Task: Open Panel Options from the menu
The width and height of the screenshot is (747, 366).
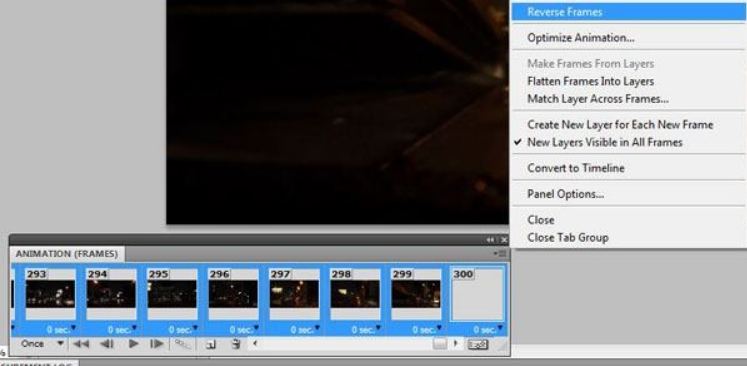Action: click(629, 194)
